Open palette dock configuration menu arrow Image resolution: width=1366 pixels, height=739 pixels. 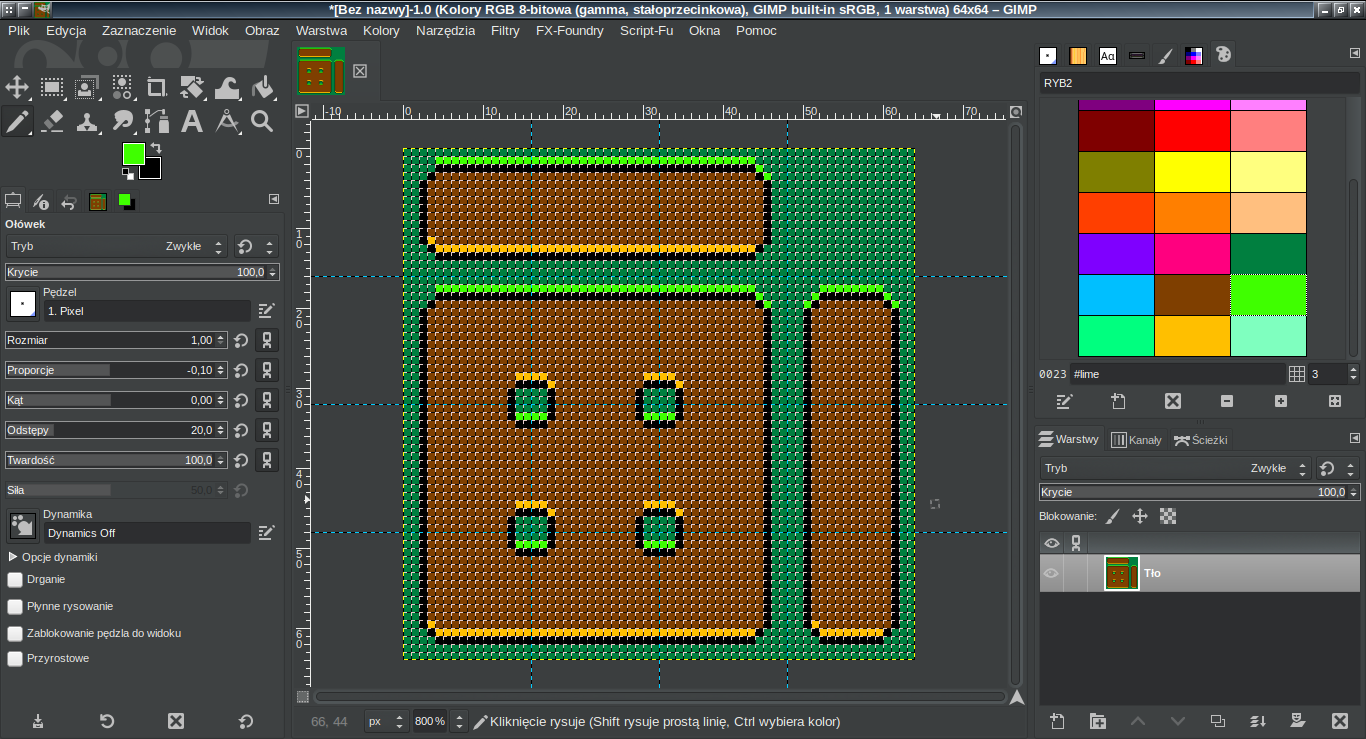(1355, 55)
